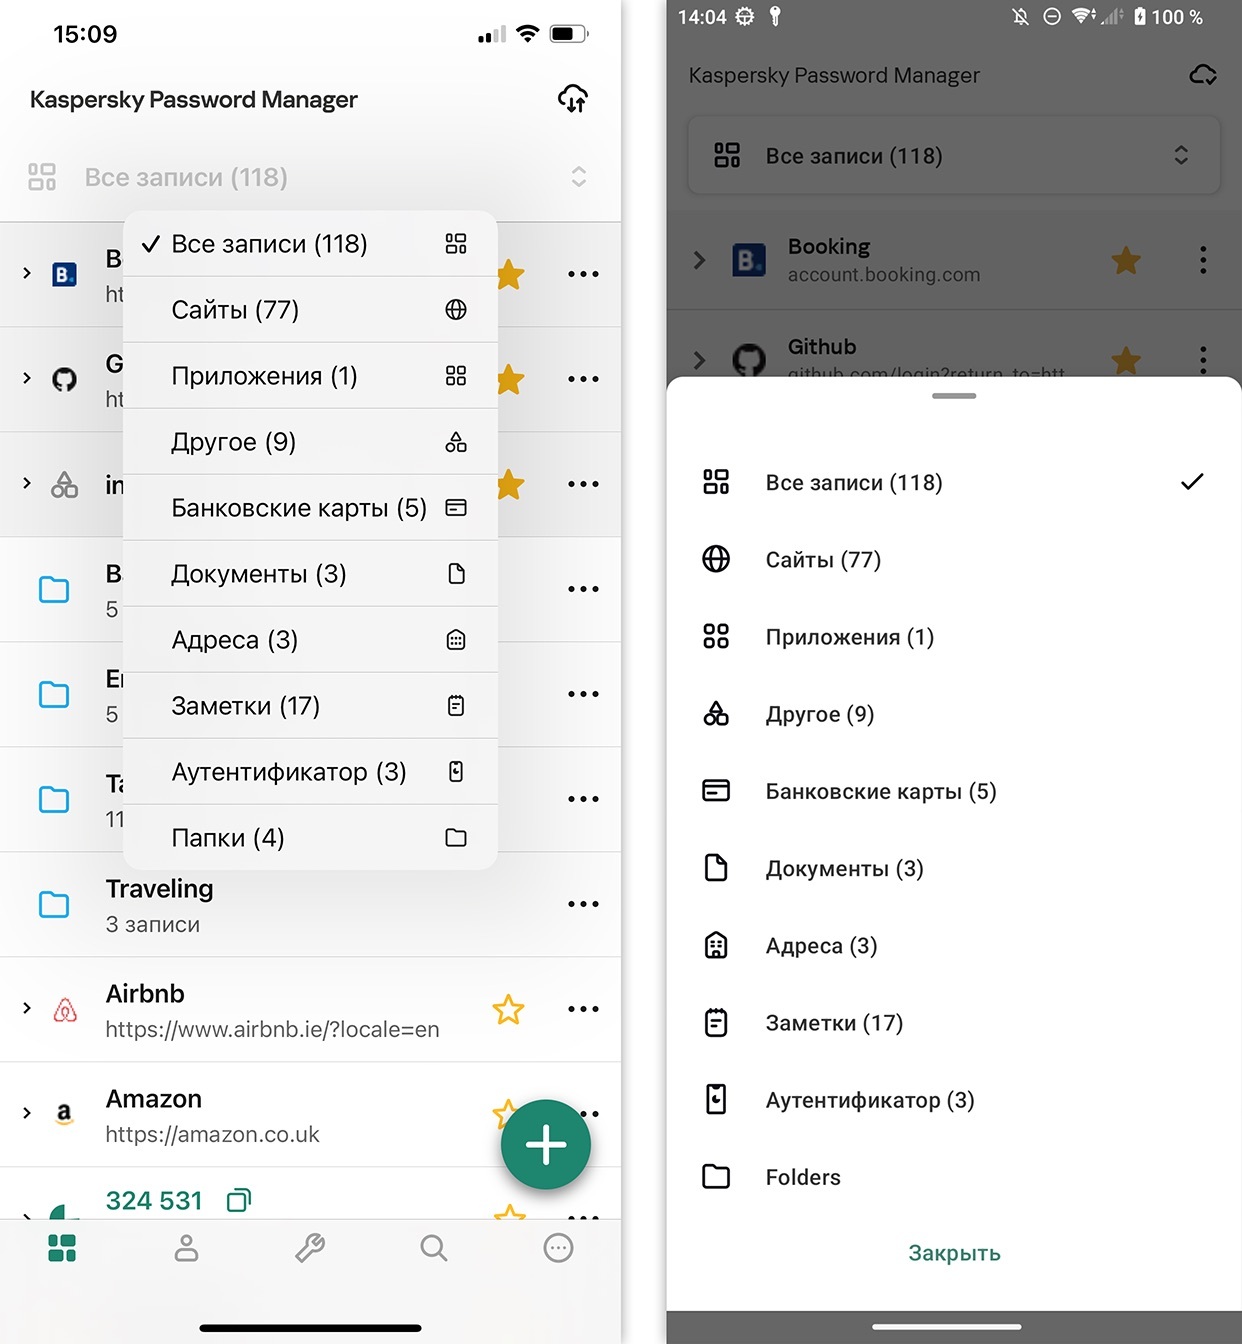Open ellipsis menu for Airbnb entry
This screenshot has height=1344, width=1242.
pos(583,1009)
